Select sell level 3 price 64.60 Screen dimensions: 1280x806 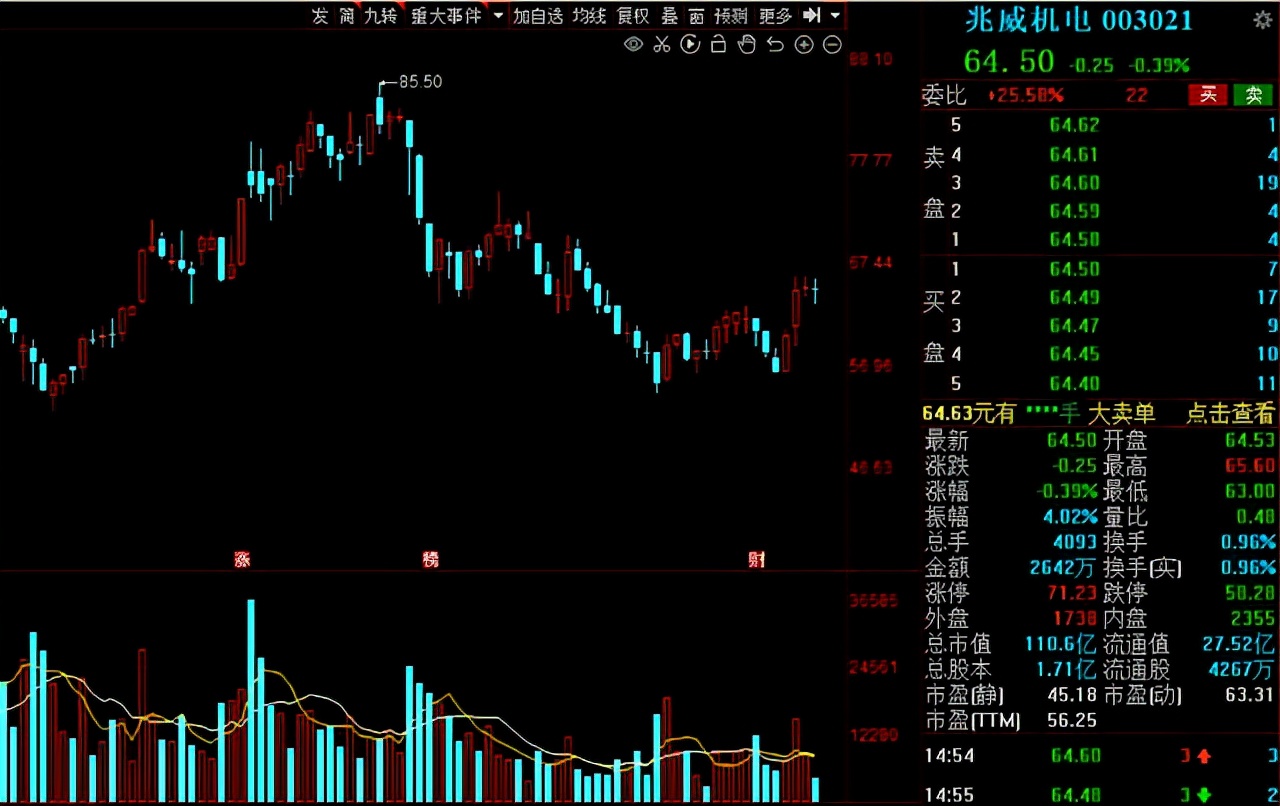pos(1074,182)
